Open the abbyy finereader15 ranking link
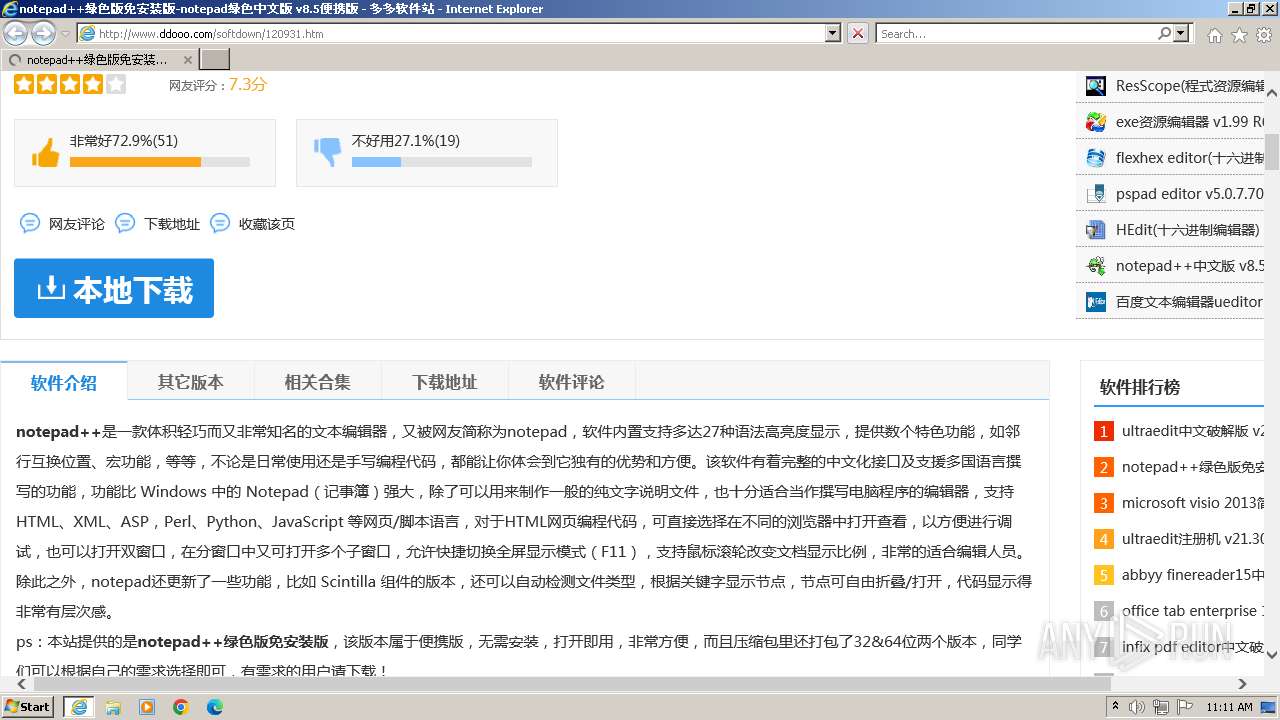1280x720 pixels. pos(1193,575)
